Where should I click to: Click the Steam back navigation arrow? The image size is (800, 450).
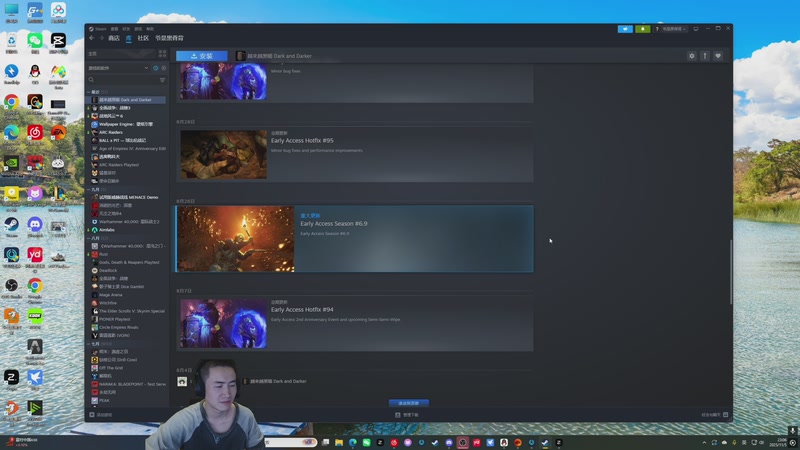pos(91,38)
